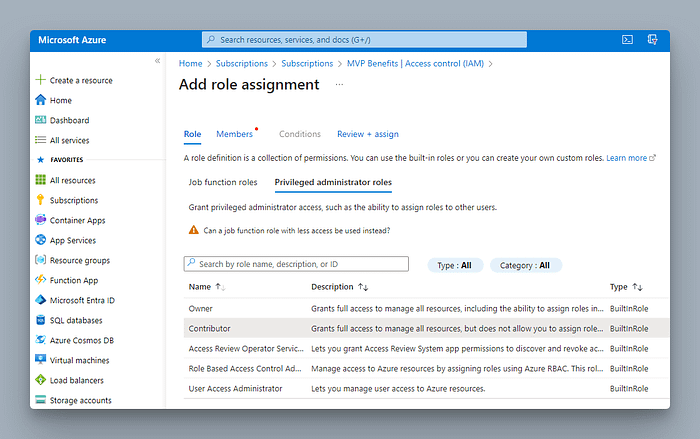Select the Contributor role row
This screenshot has width=700, height=439.
coord(426,328)
